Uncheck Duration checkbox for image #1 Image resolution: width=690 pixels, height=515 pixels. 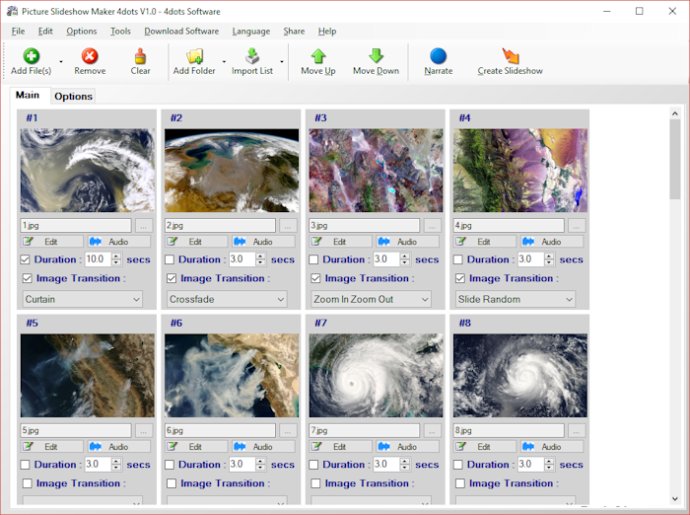[25, 260]
